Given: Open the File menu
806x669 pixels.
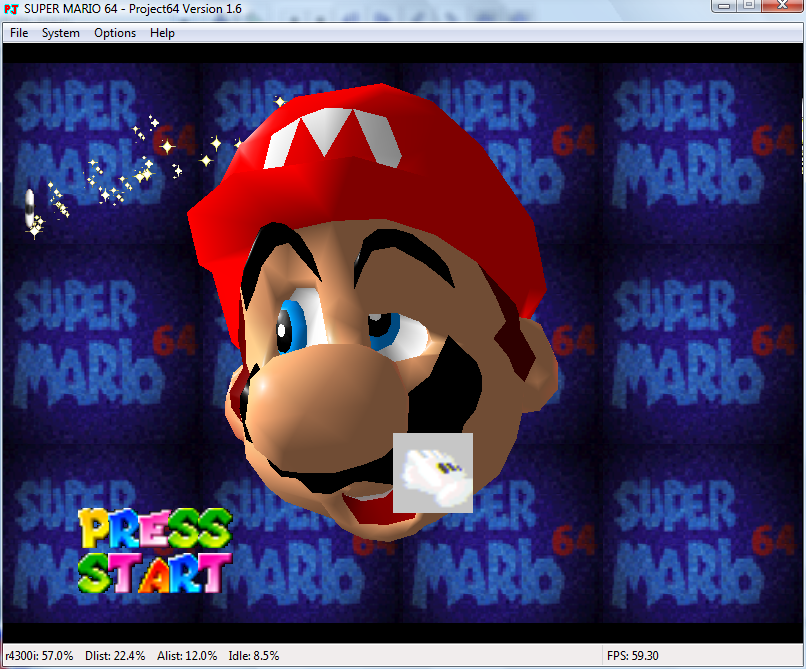Looking at the screenshot, I should pyautogui.click(x=19, y=33).
